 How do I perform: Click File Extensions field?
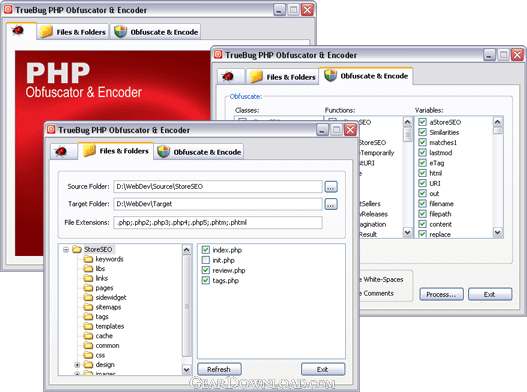[x=218, y=223]
